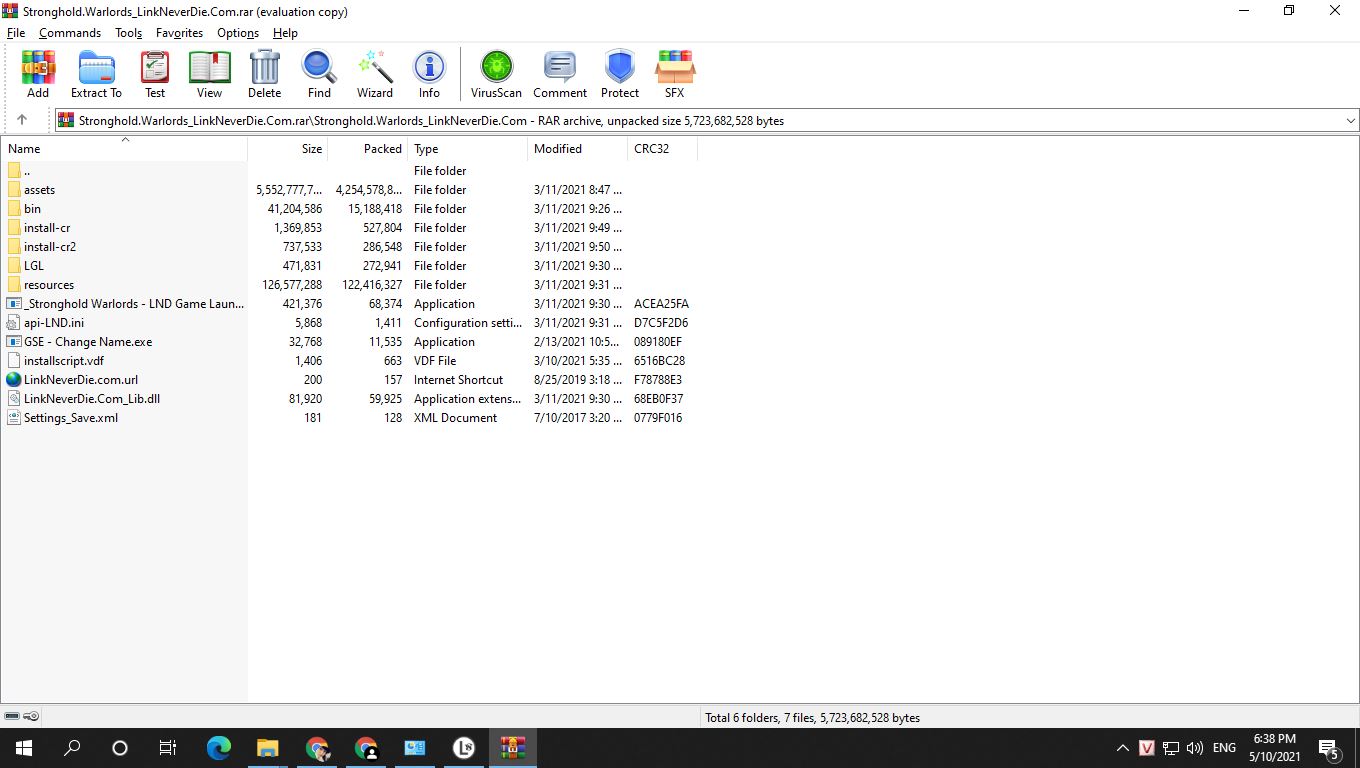Open the Favorites menu
The height and width of the screenshot is (768, 1360).
pyautogui.click(x=179, y=33)
